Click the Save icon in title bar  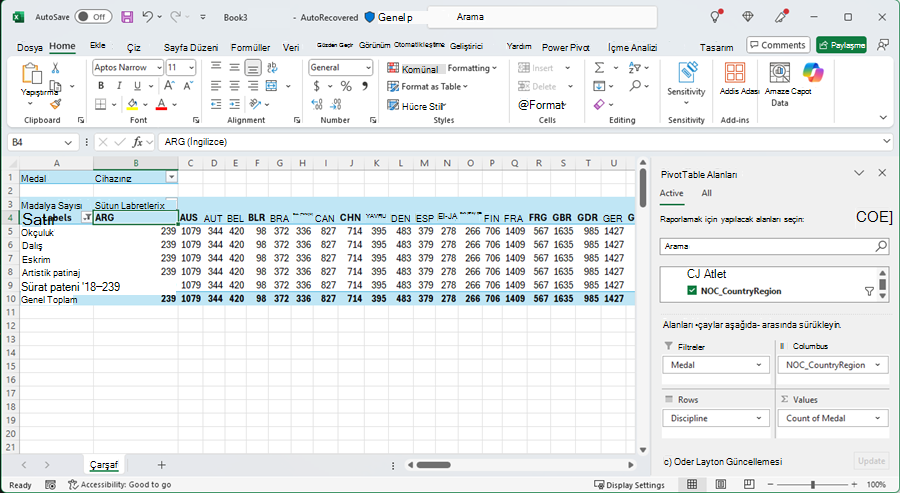tap(127, 17)
